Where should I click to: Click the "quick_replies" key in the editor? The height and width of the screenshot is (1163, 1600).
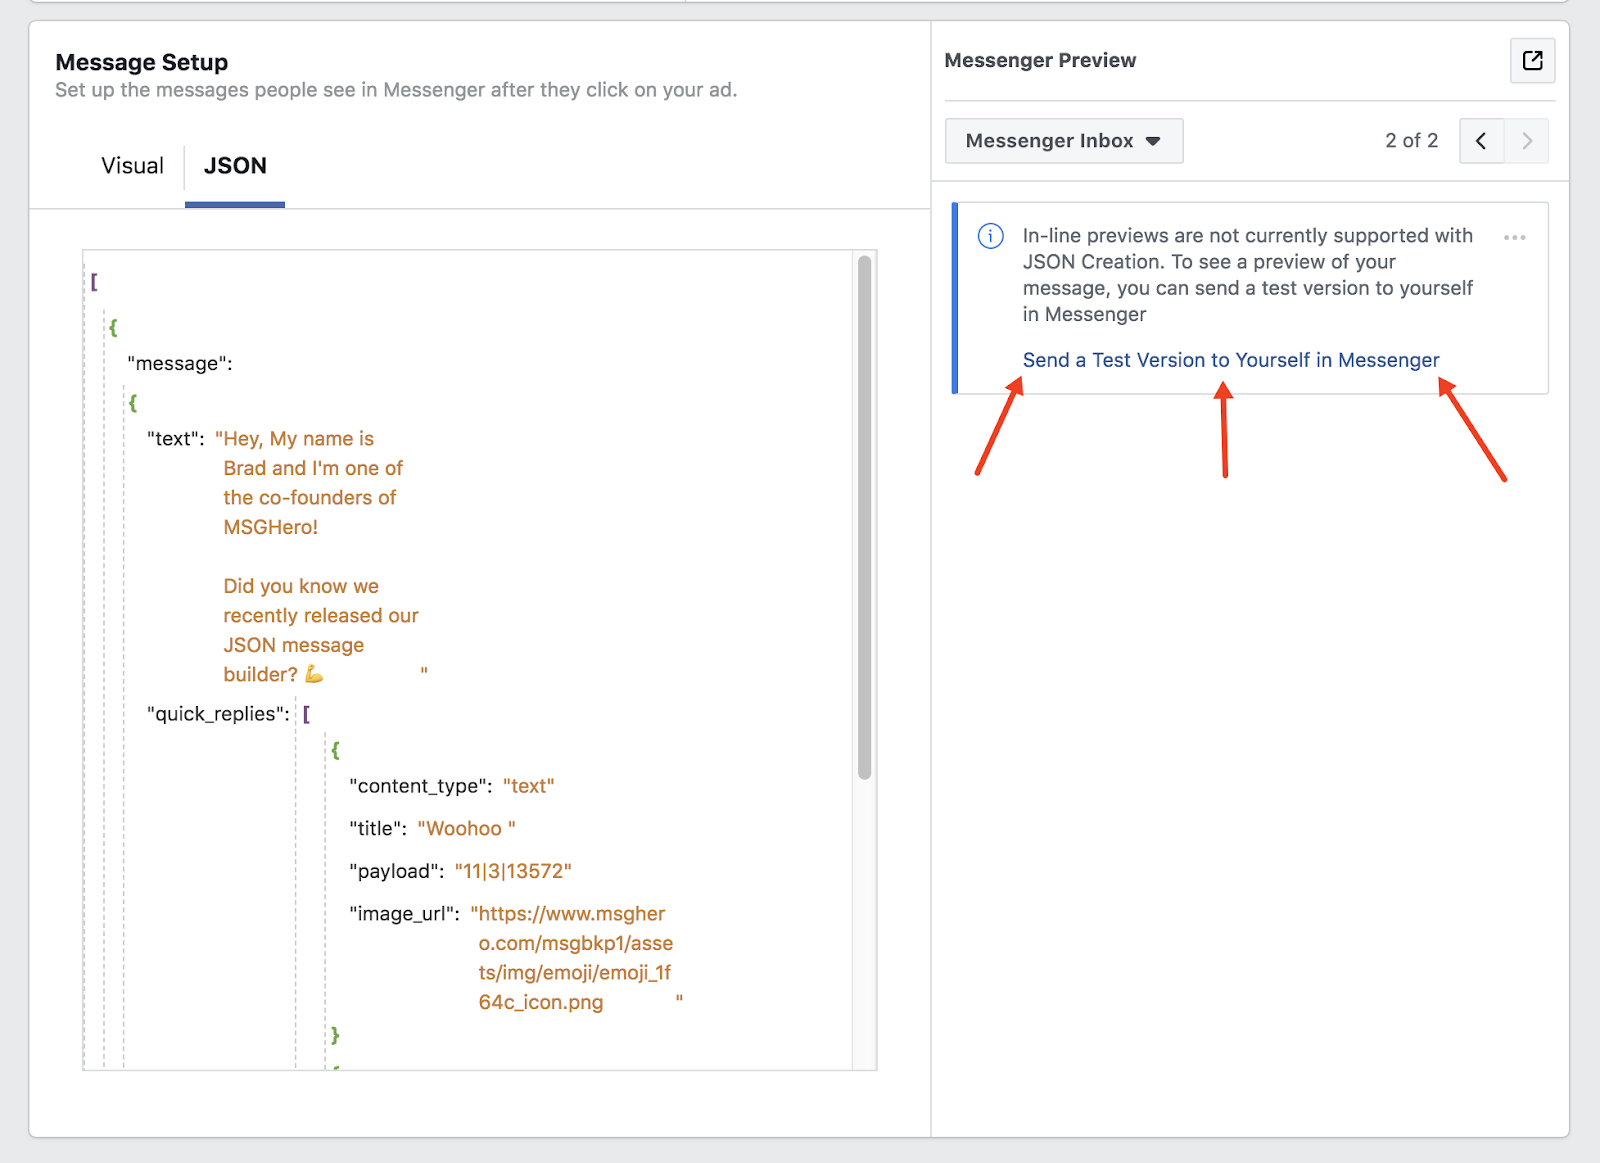pyautogui.click(x=218, y=714)
